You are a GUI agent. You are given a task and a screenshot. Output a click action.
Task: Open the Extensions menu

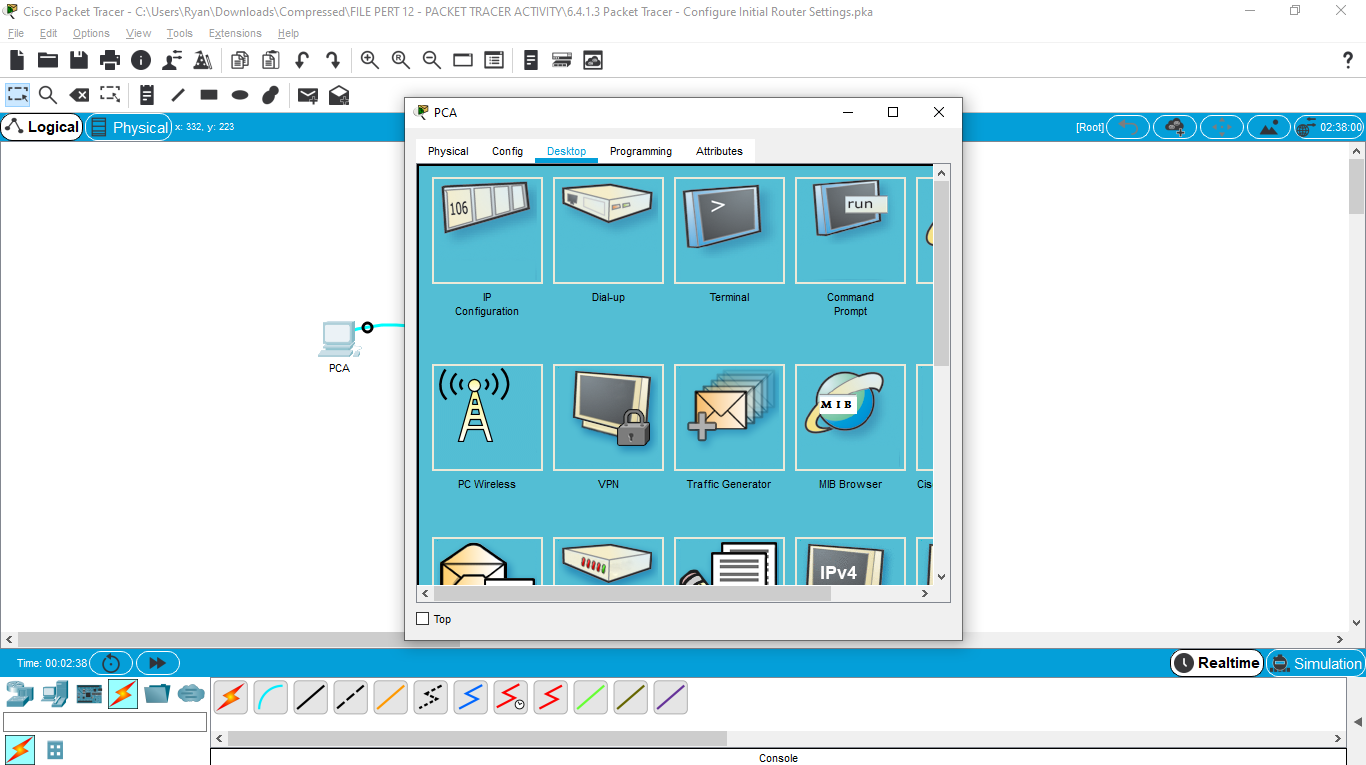point(235,33)
